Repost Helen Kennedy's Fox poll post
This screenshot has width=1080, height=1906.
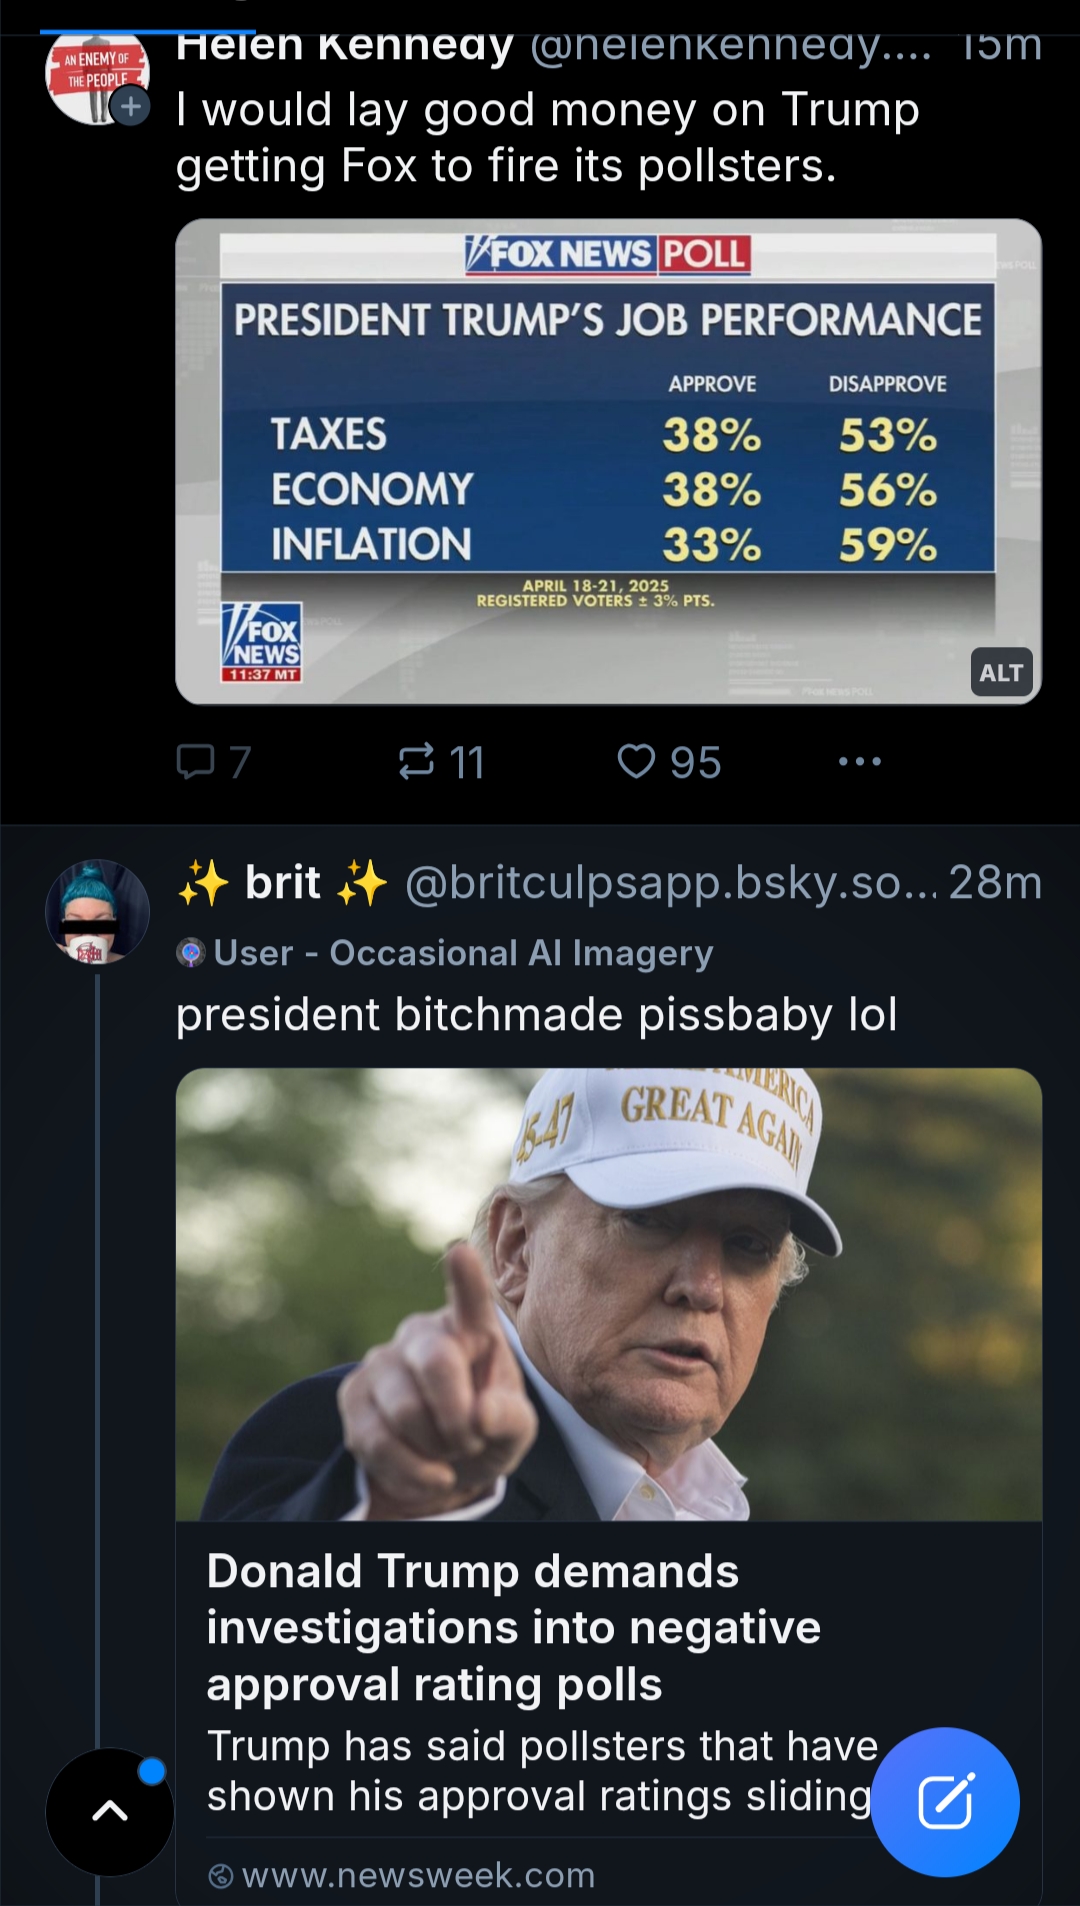(x=441, y=762)
